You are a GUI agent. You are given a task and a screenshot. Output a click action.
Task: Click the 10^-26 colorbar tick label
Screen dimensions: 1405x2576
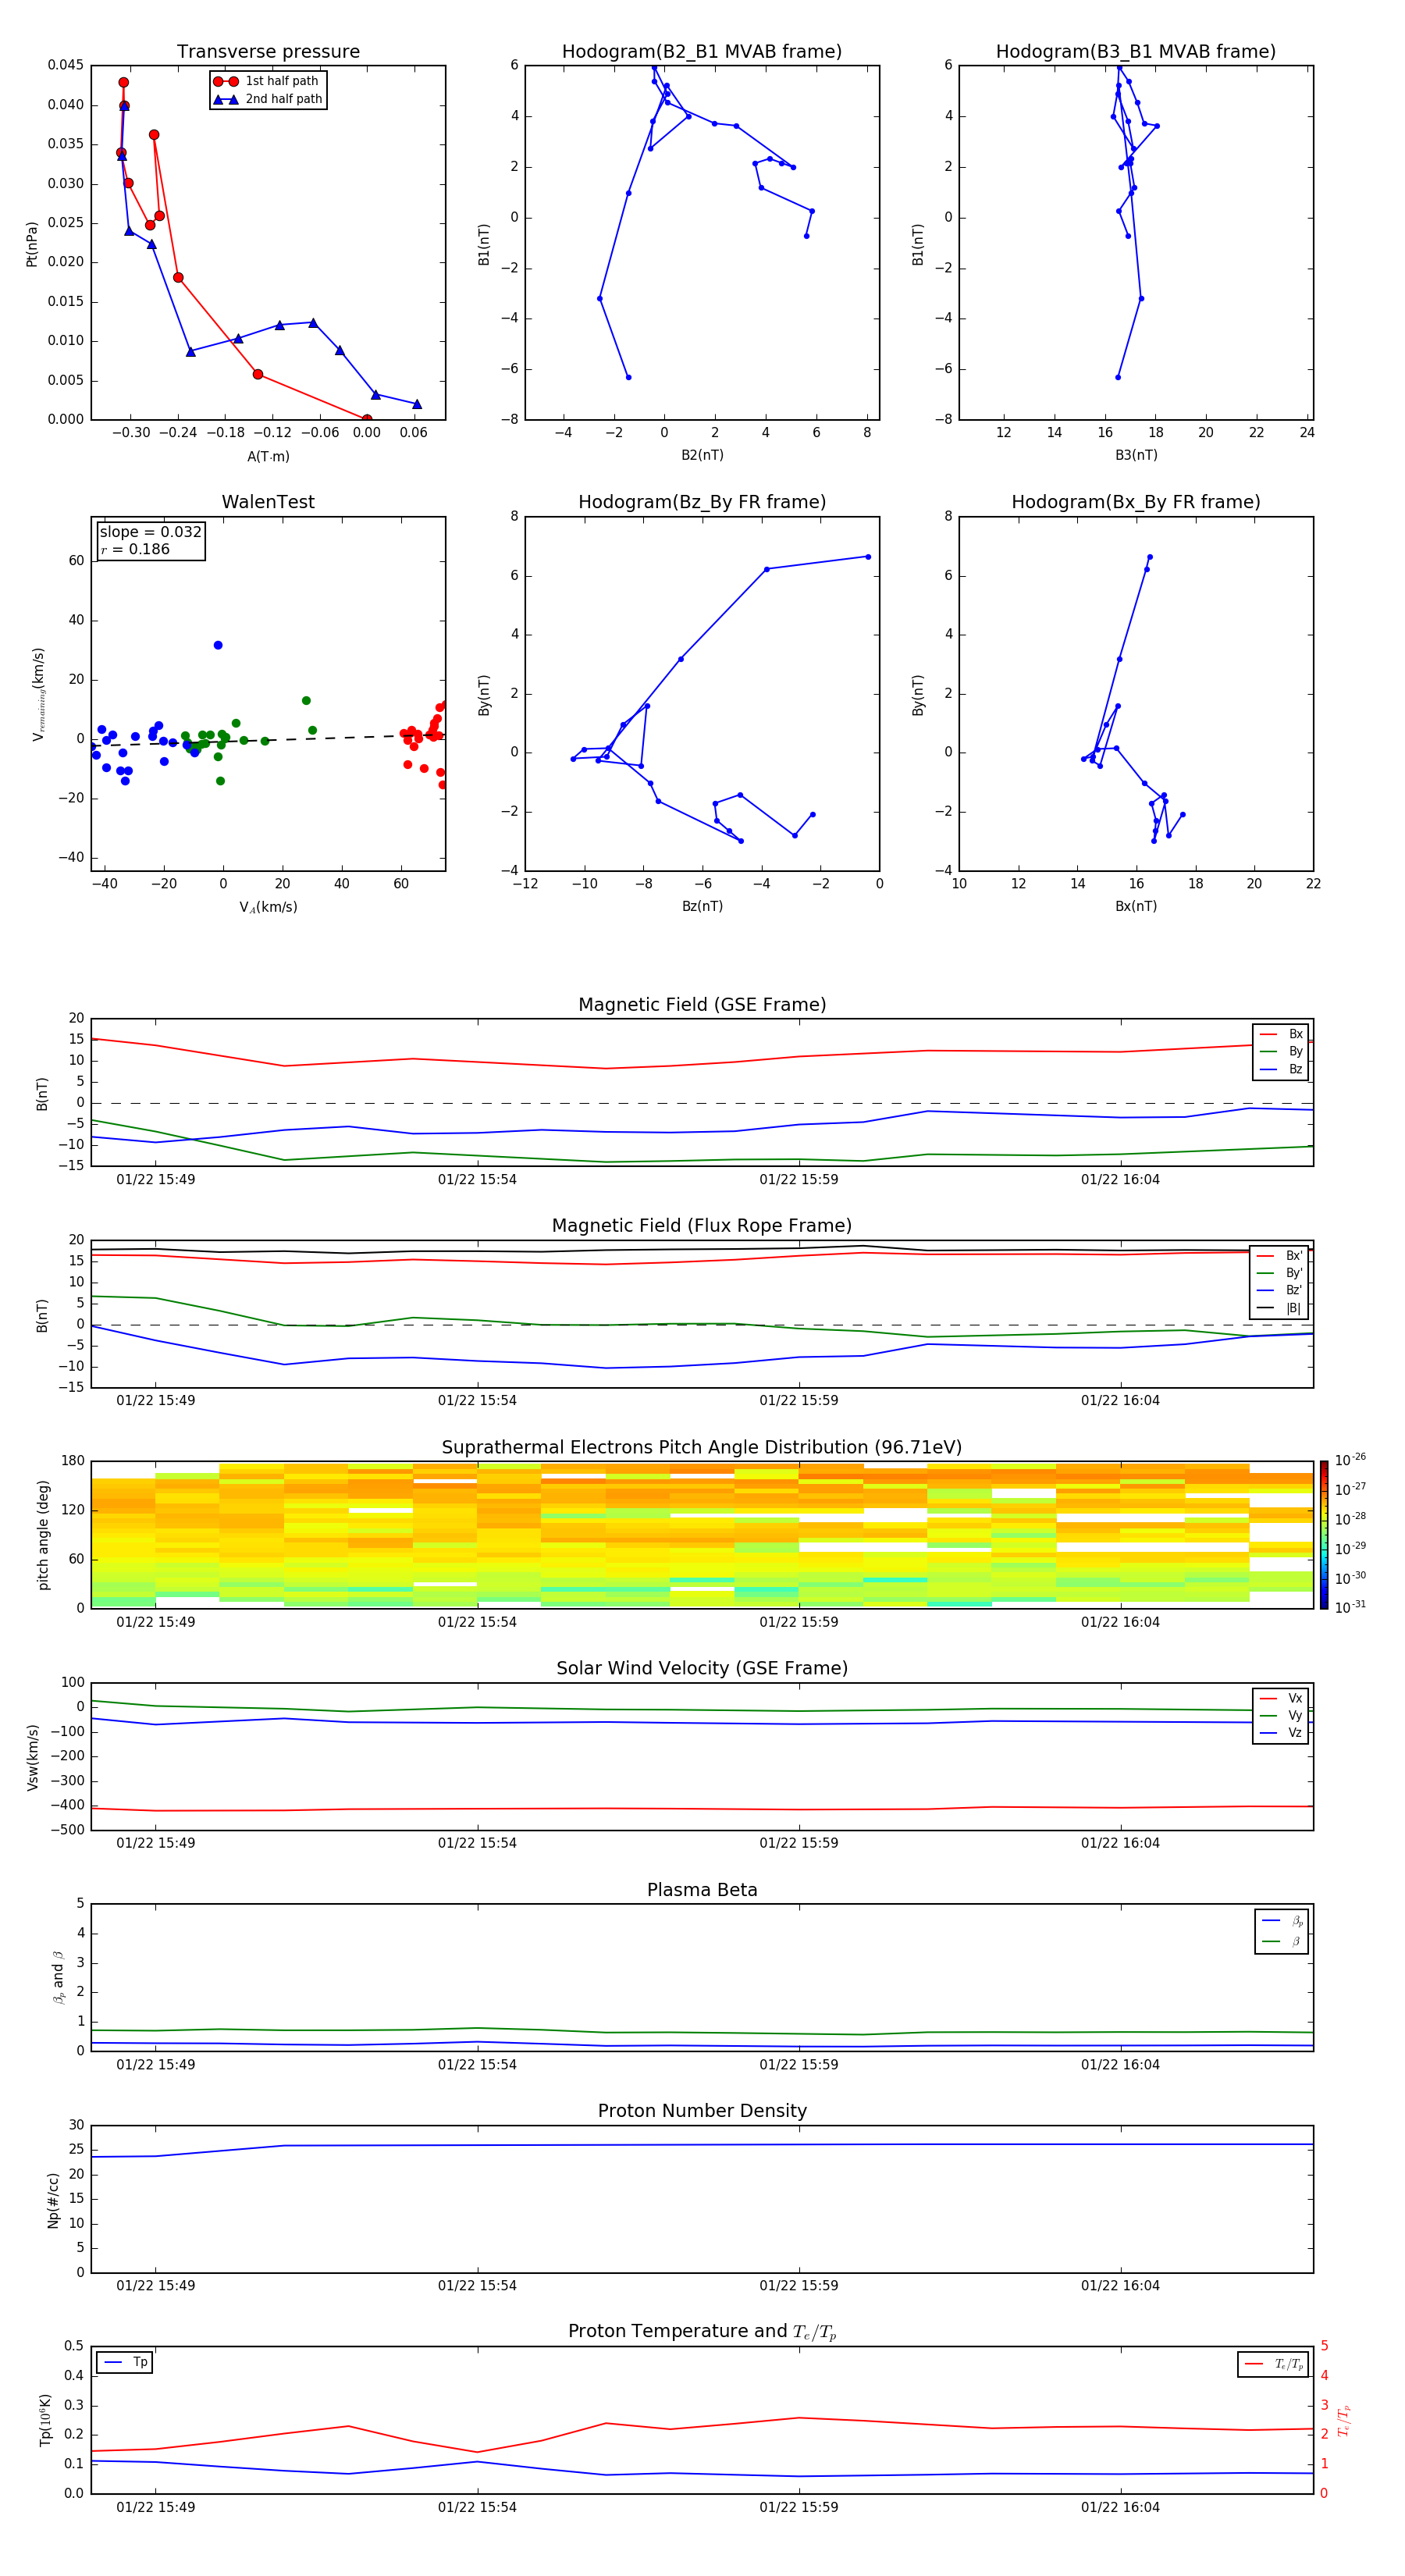[x=1350, y=1460]
